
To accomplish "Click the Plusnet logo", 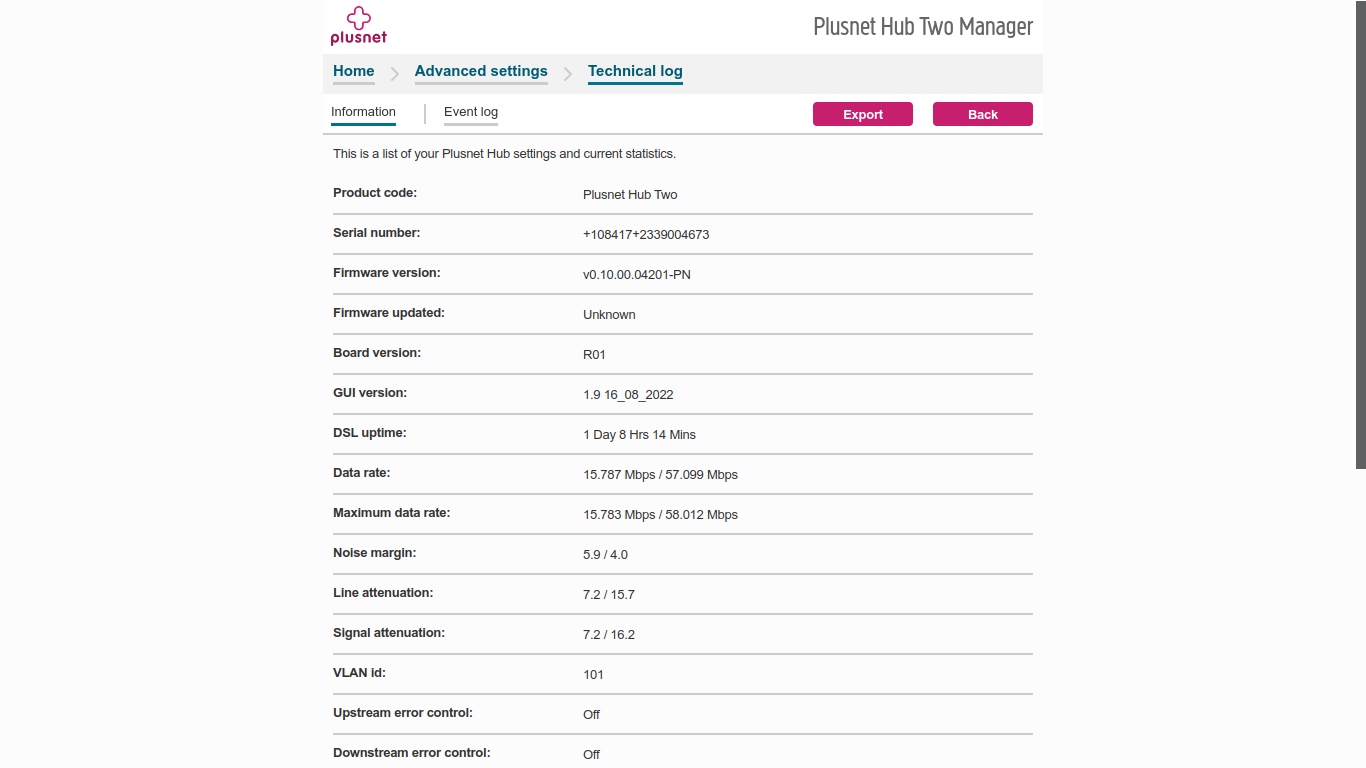I will 357,25.
